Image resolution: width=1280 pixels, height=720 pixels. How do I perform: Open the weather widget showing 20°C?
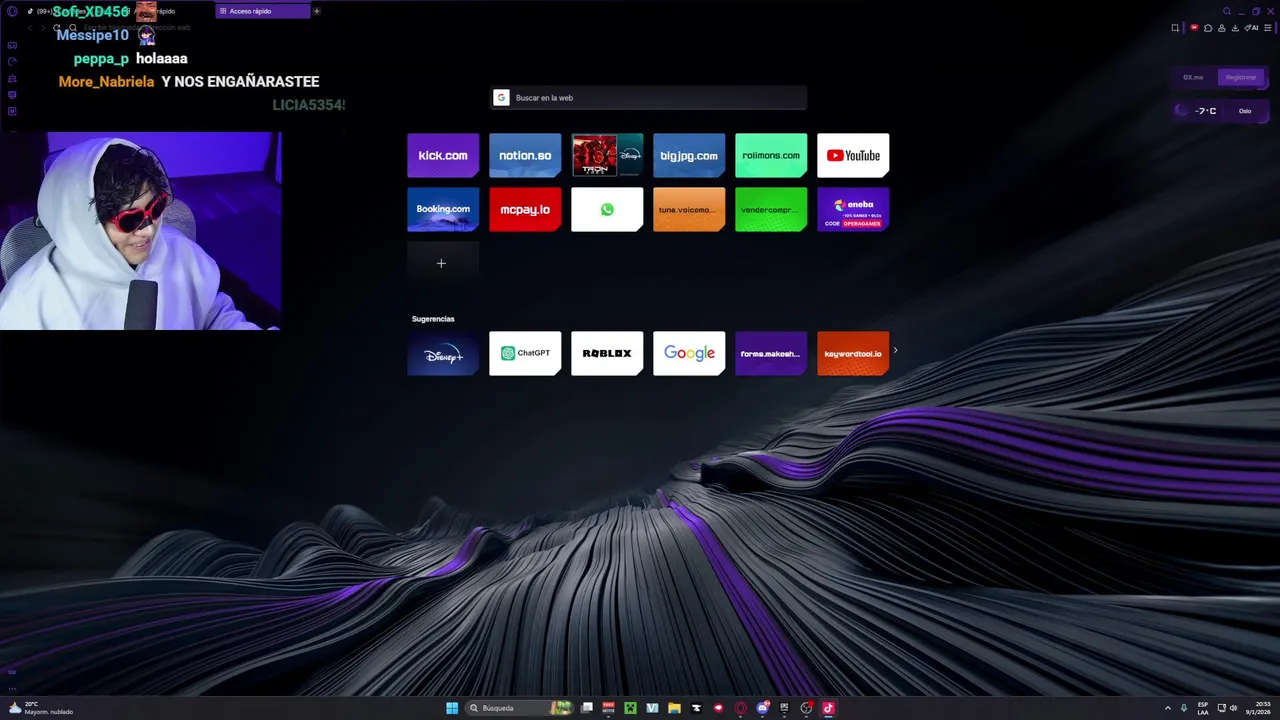40,708
